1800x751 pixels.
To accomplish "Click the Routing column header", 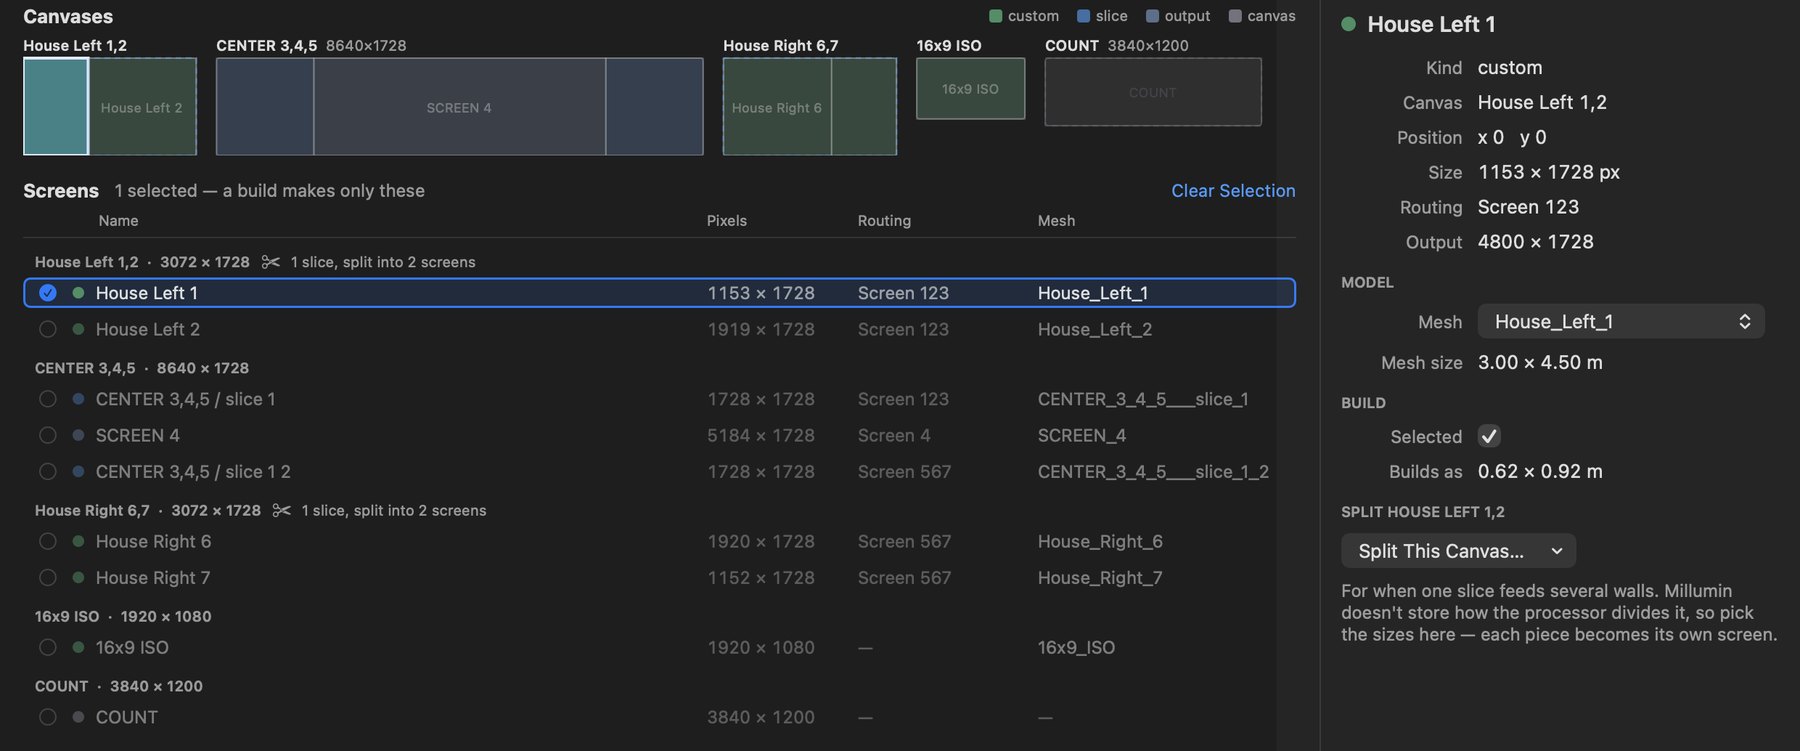I will click(884, 220).
